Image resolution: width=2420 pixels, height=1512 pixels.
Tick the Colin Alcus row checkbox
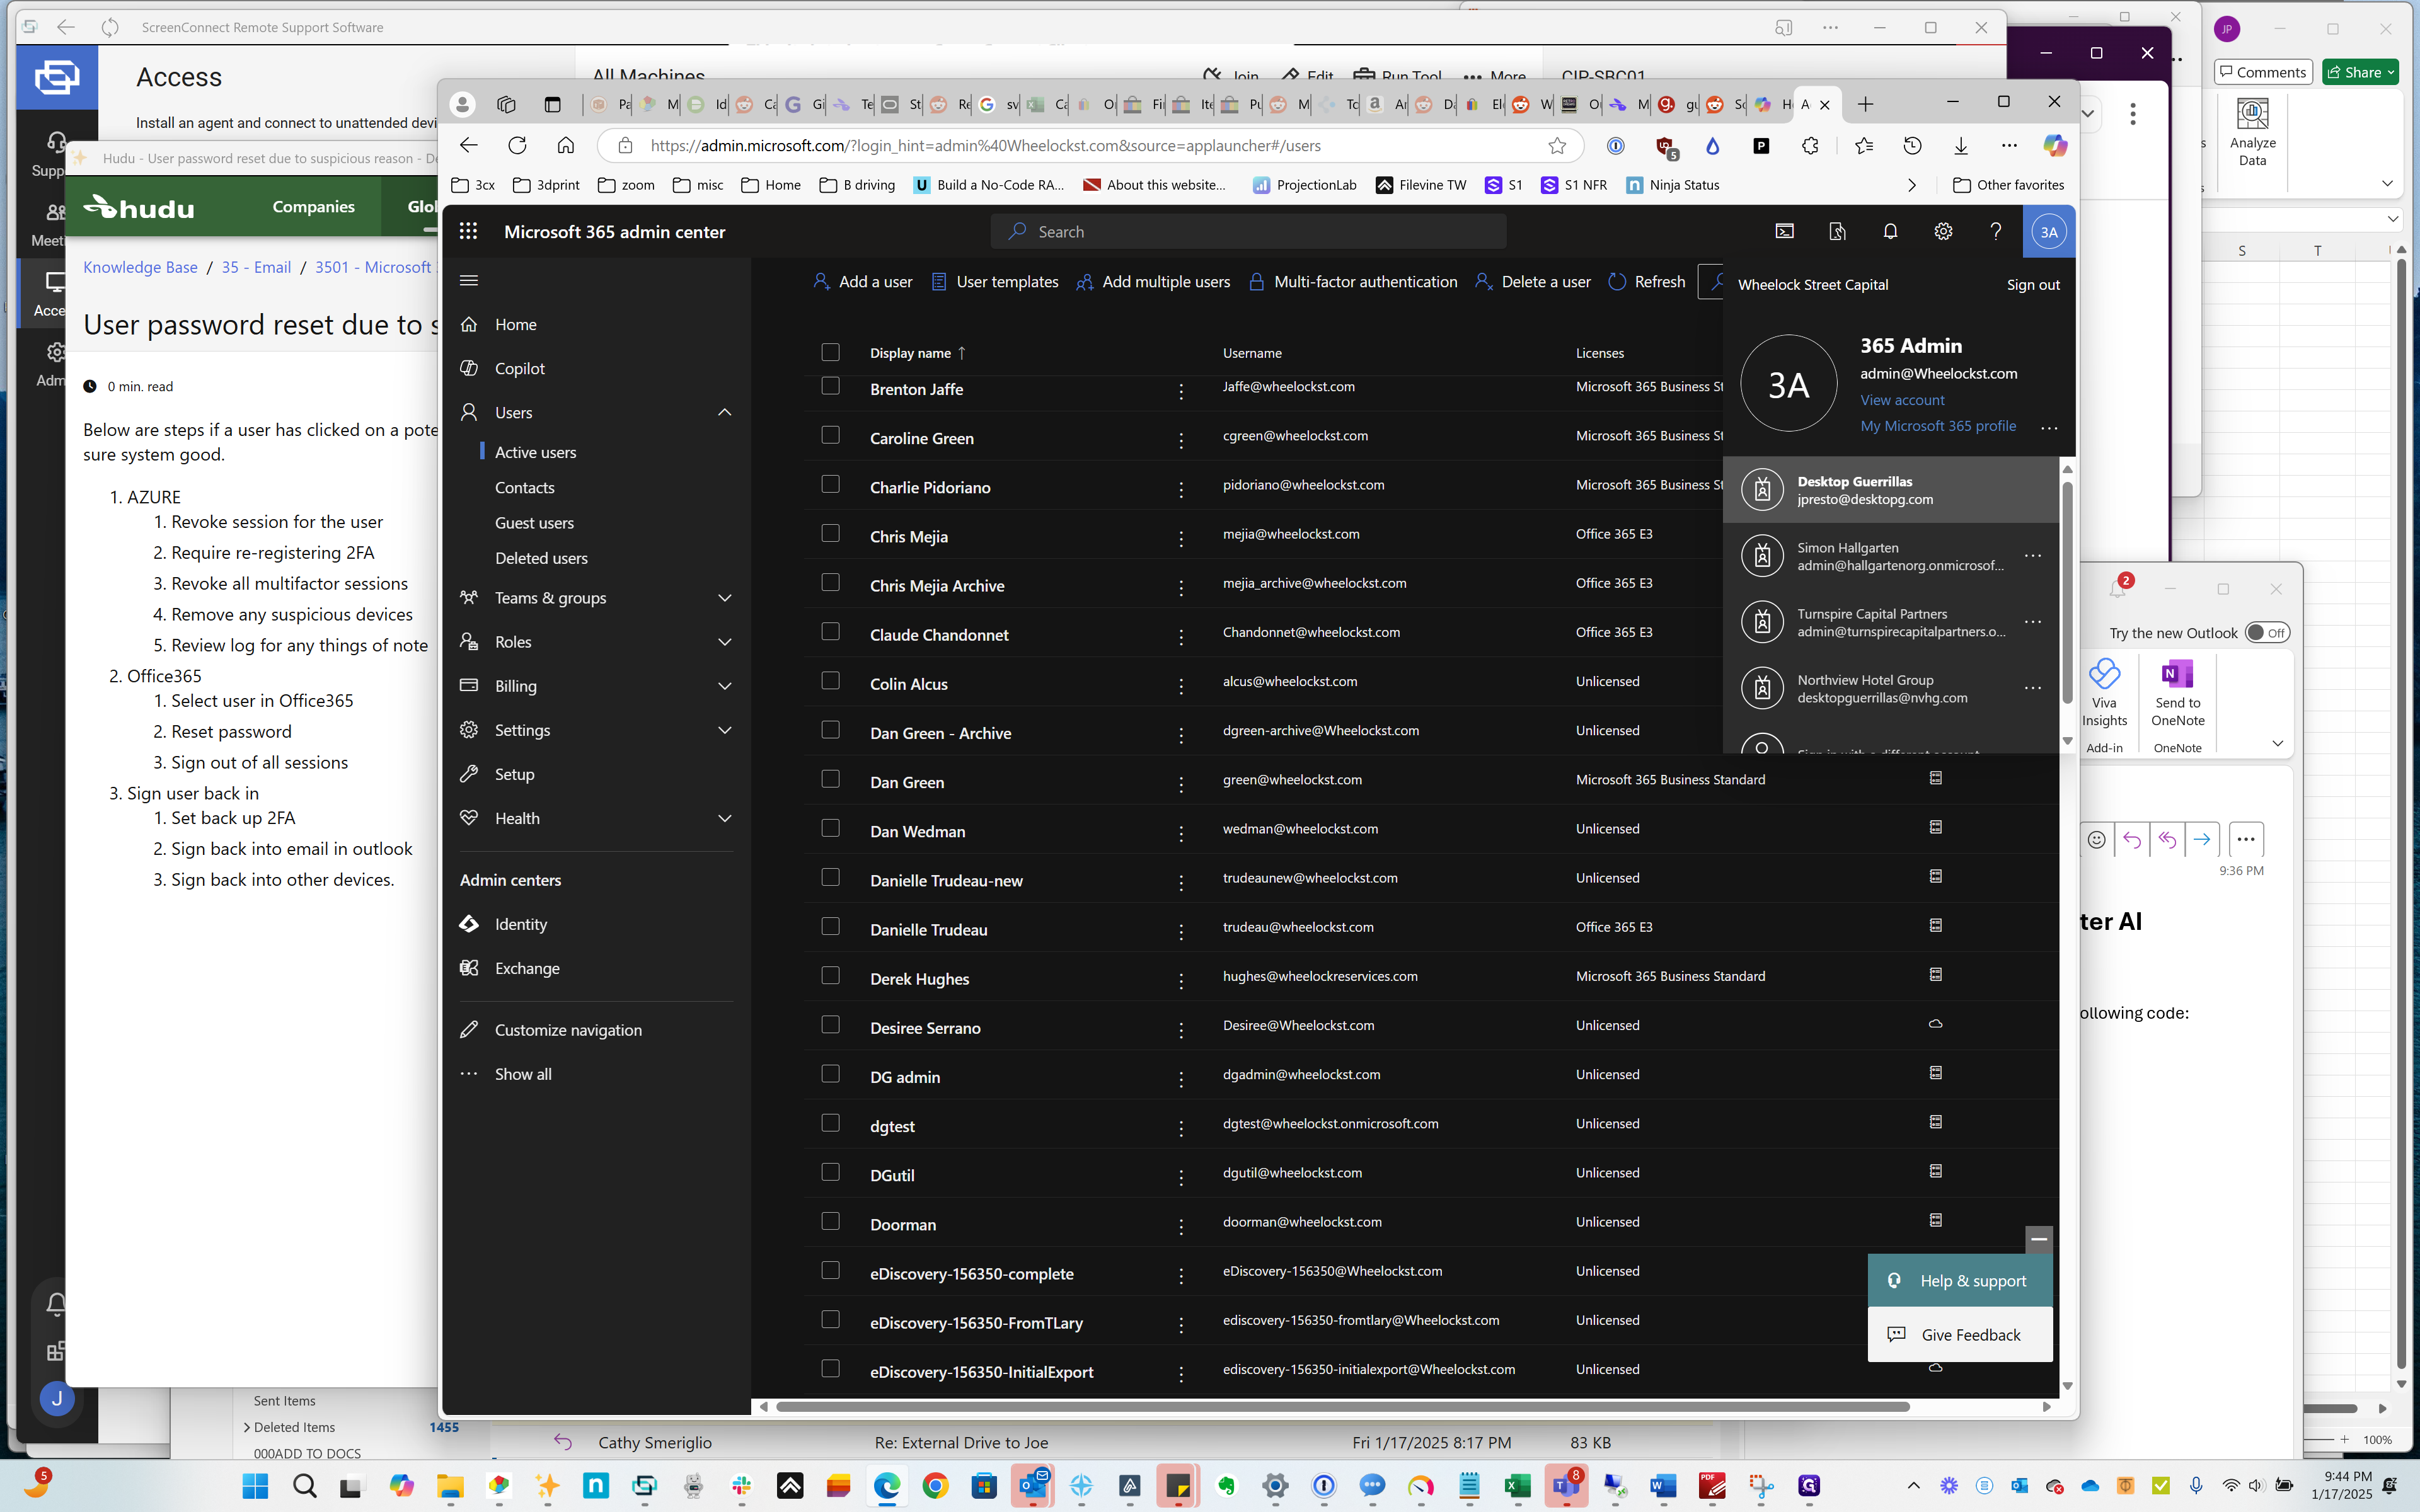coord(830,680)
